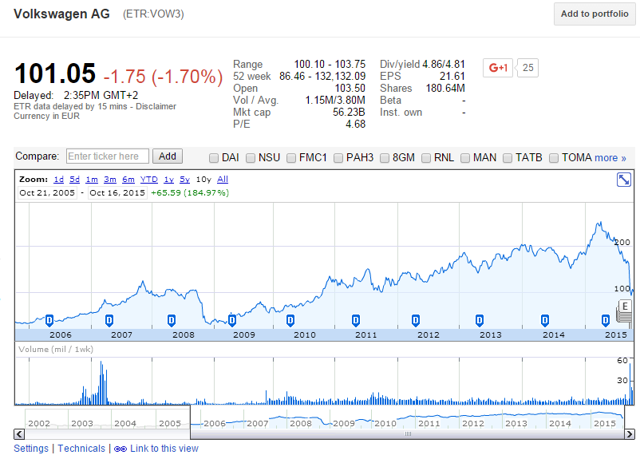This screenshot has height=455, width=640.
Task: Focus the Compare ticker input field
Action: tap(108, 156)
